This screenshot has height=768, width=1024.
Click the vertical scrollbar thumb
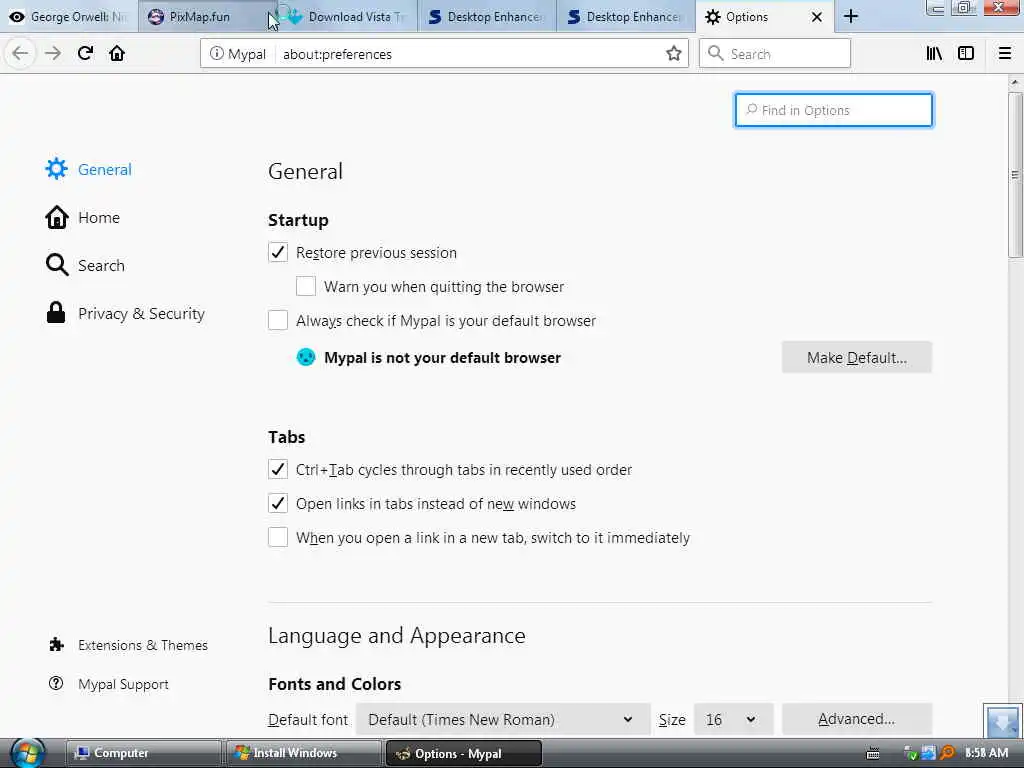[x=1015, y=175]
